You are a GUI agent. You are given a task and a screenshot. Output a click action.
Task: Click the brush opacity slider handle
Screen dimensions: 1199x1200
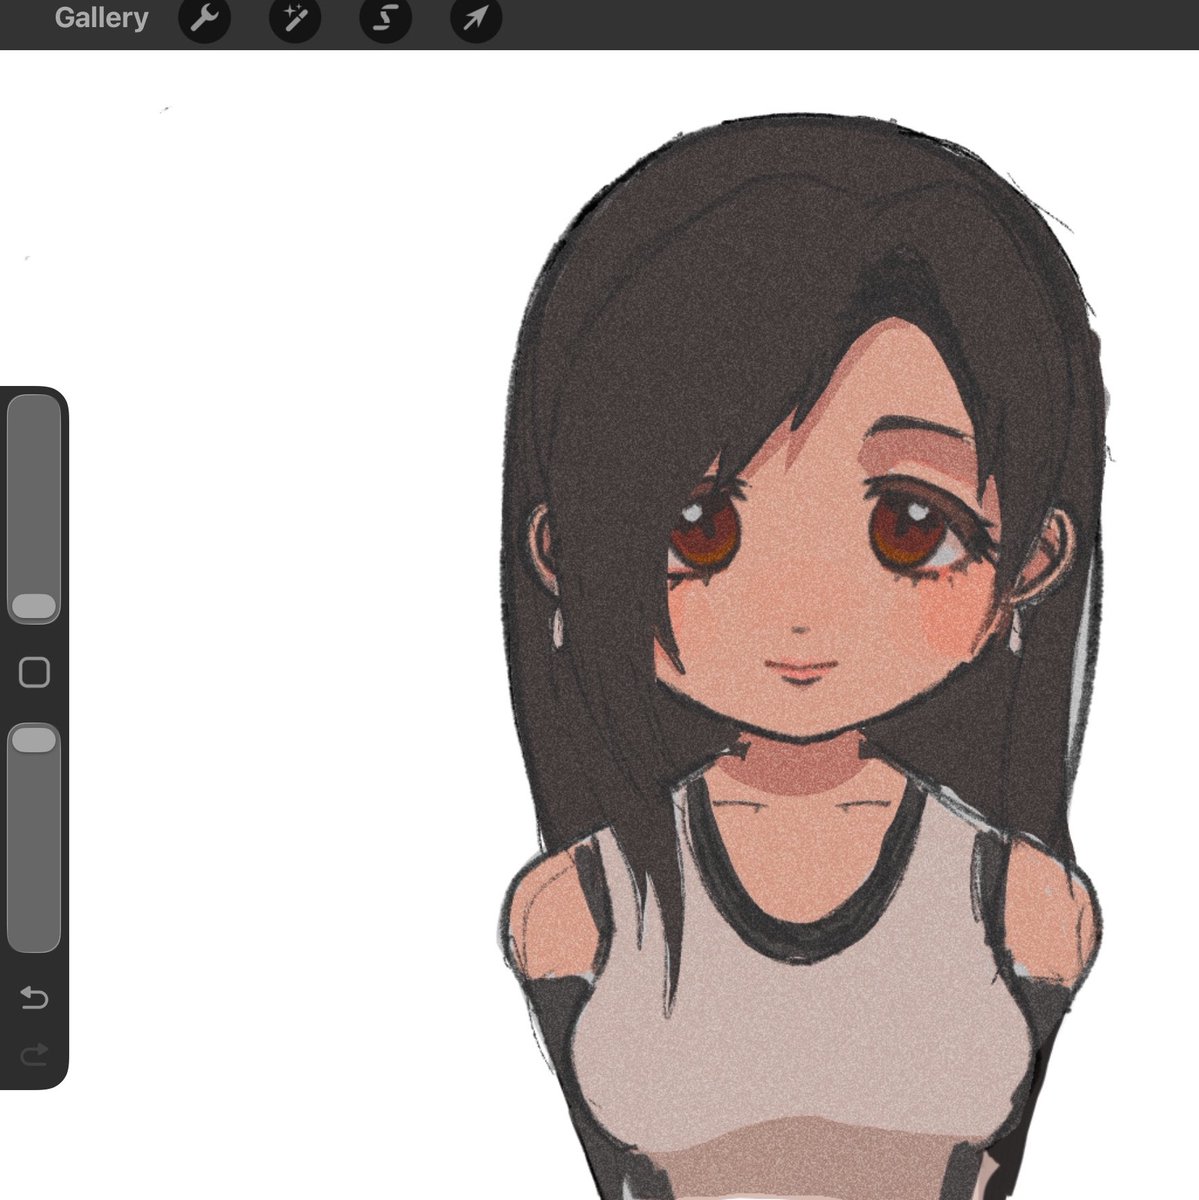point(34,739)
